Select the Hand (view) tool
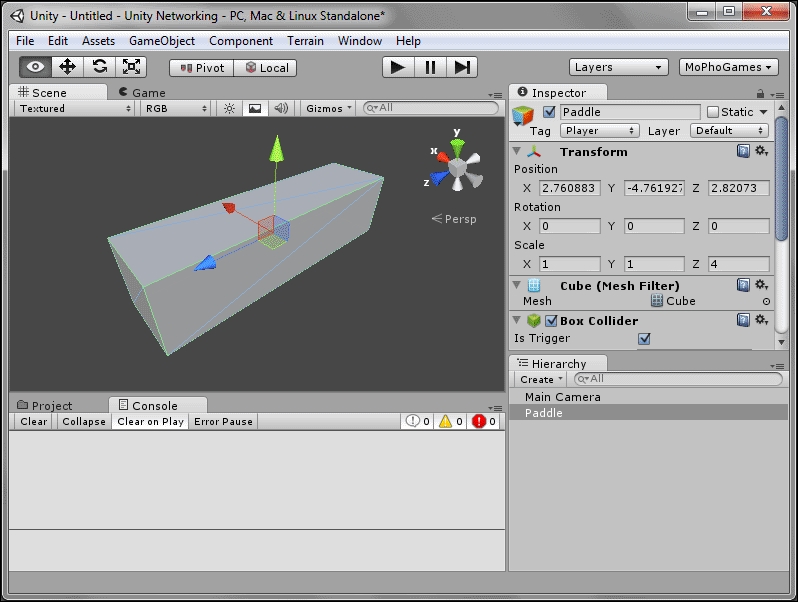798x602 pixels. [x=36, y=67]
